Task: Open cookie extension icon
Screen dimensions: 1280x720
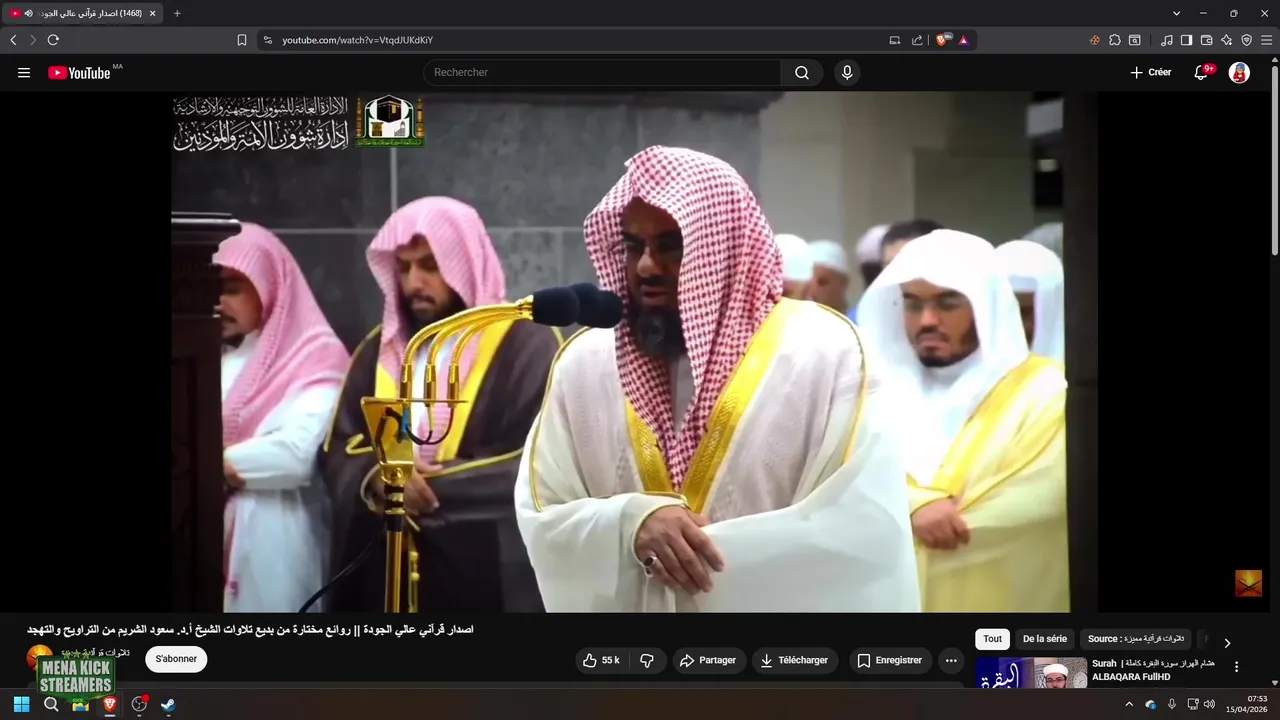Action: [1095, 40]
